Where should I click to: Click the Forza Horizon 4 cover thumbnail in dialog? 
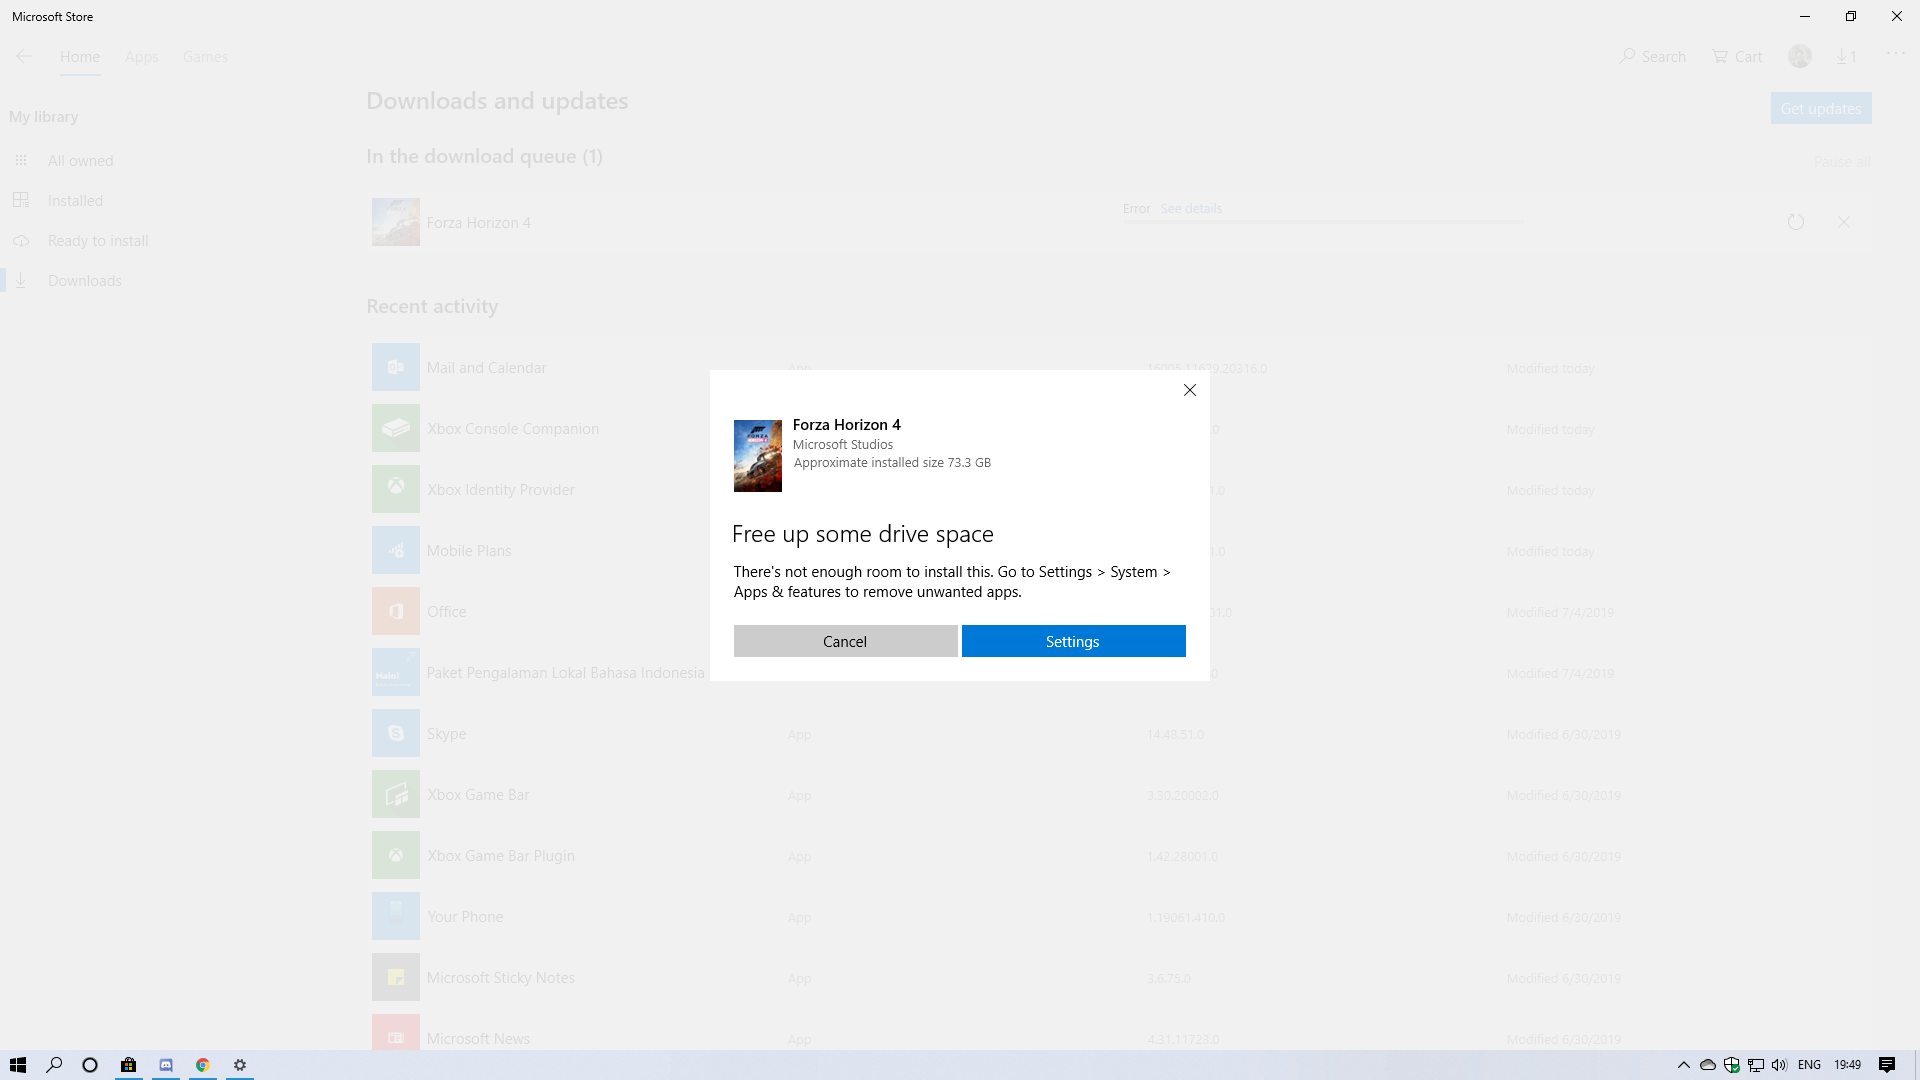(758, 456)
